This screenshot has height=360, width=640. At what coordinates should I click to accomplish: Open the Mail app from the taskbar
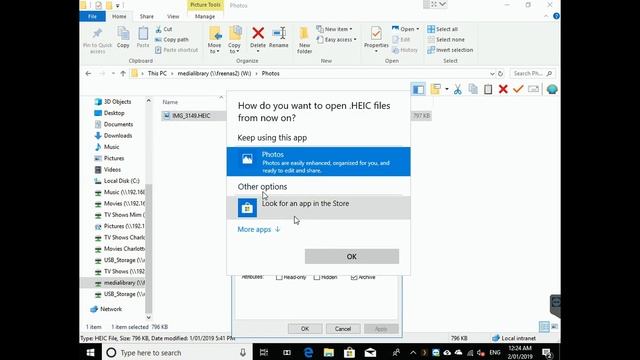tap(370, 352)
